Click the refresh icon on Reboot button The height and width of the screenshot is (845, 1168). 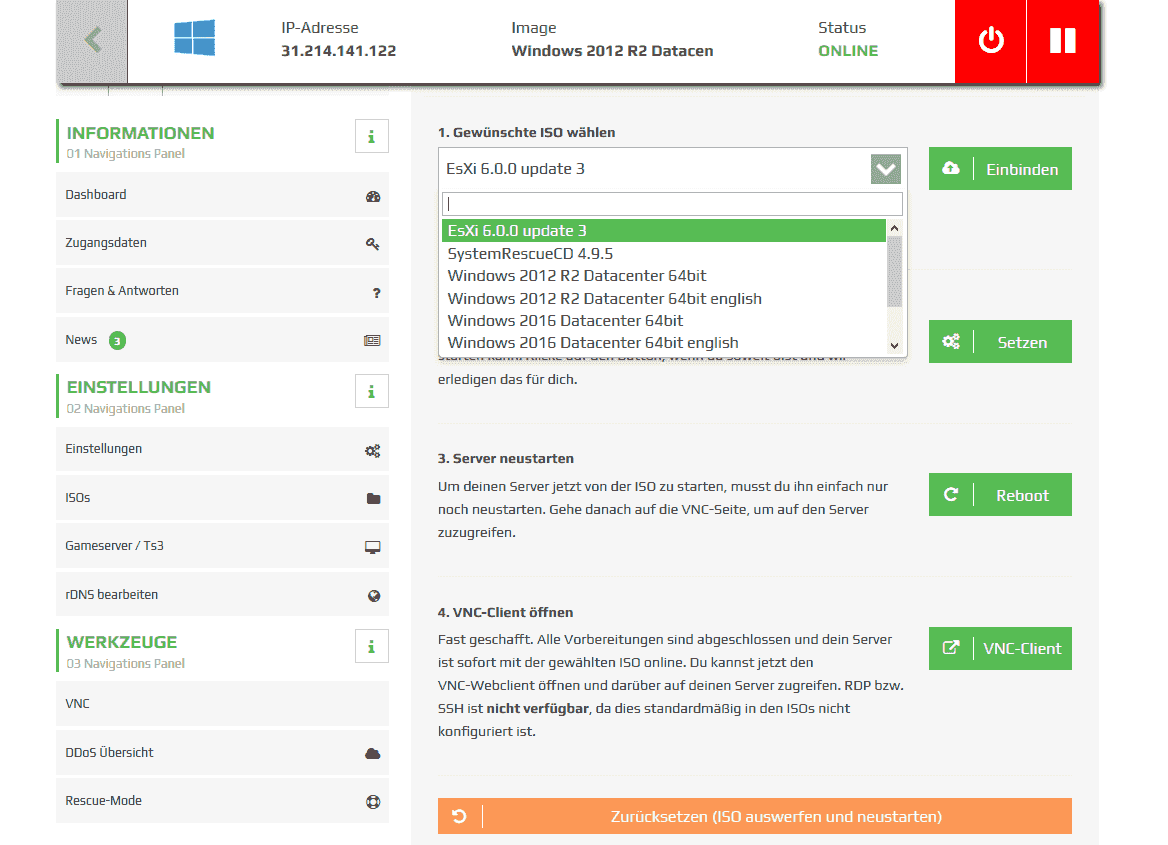tap(951, 494)
